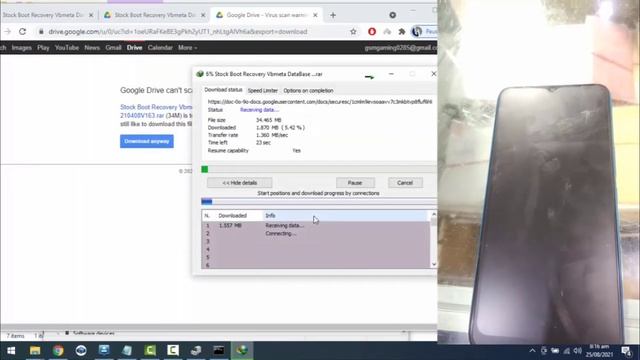Screen dimensions: 640x360
Task: Open the blue round app on taskbar
Action: point(81,351)
